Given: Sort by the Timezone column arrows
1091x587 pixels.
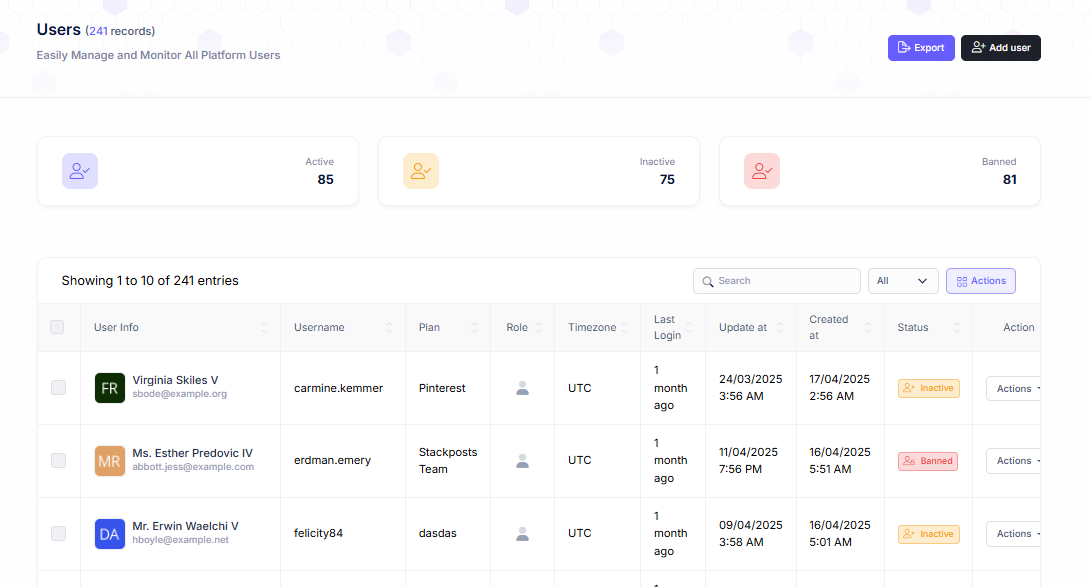Looking at the screenshot, I should (625, 328).
